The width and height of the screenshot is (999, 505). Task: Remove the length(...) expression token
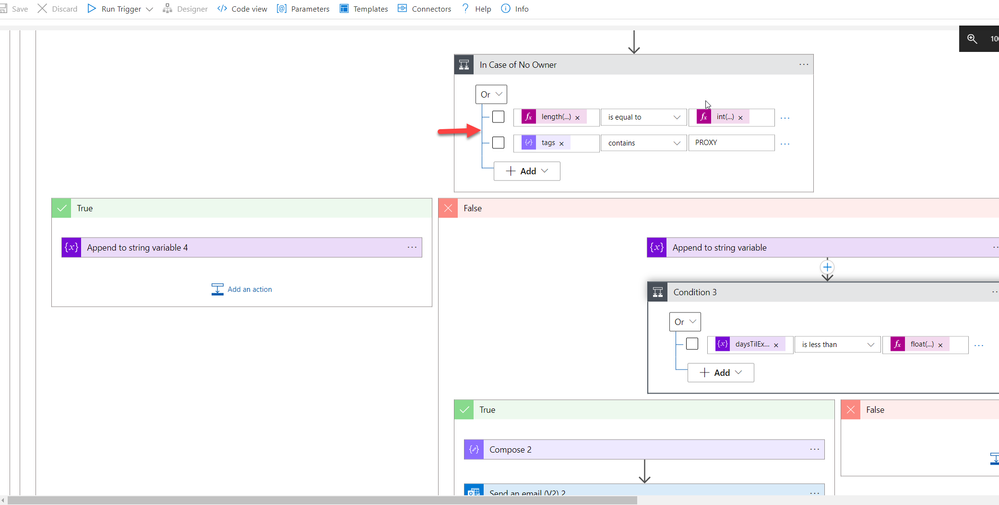577,118
